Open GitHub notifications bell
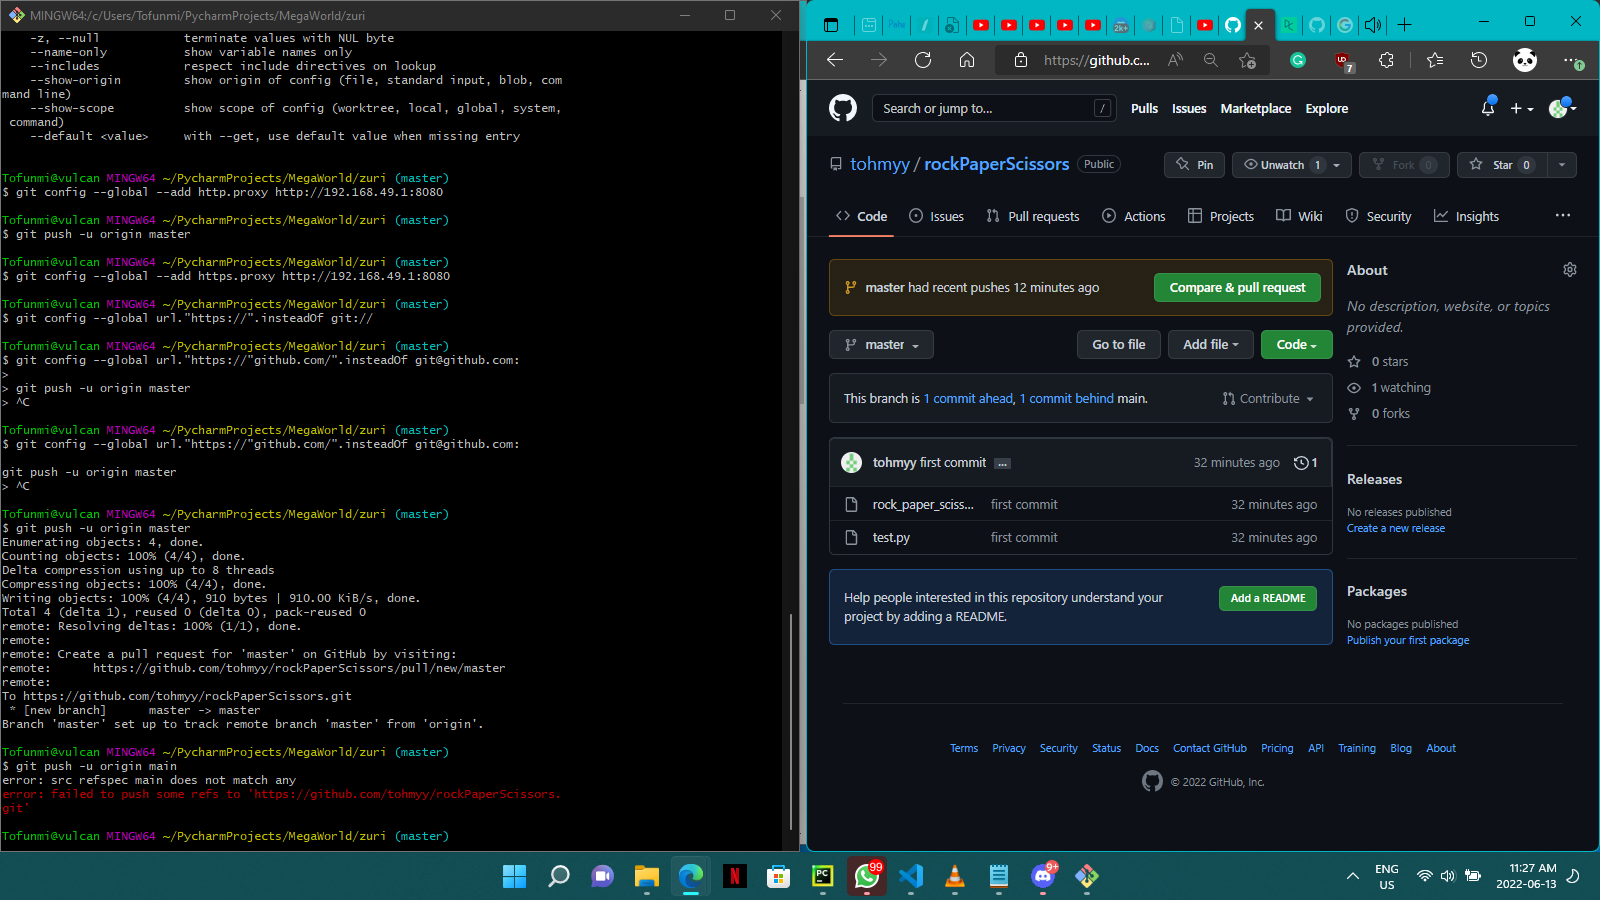This screenshot has width=1600, height=900. 1486,108
